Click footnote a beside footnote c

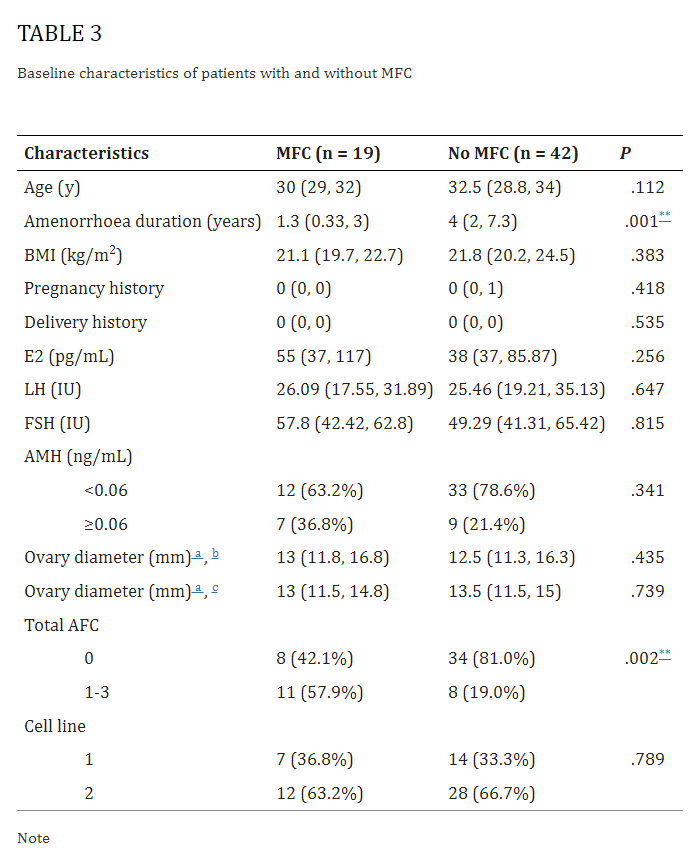pos(199,587)
